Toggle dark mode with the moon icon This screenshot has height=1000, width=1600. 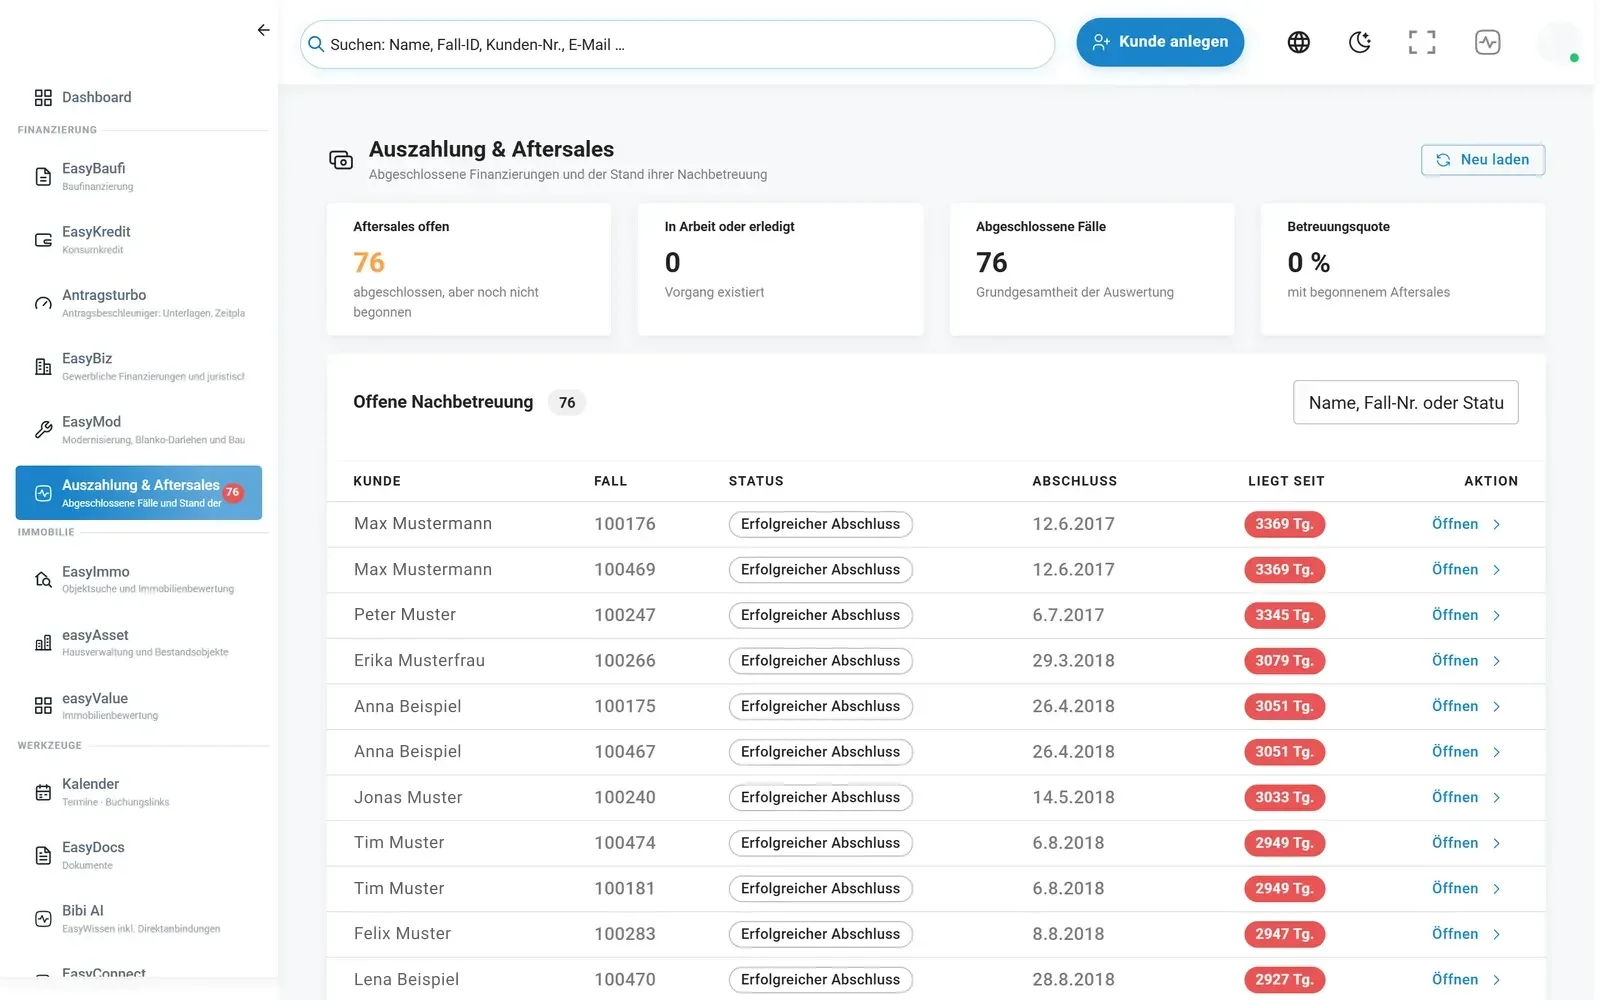point(1360,42)
